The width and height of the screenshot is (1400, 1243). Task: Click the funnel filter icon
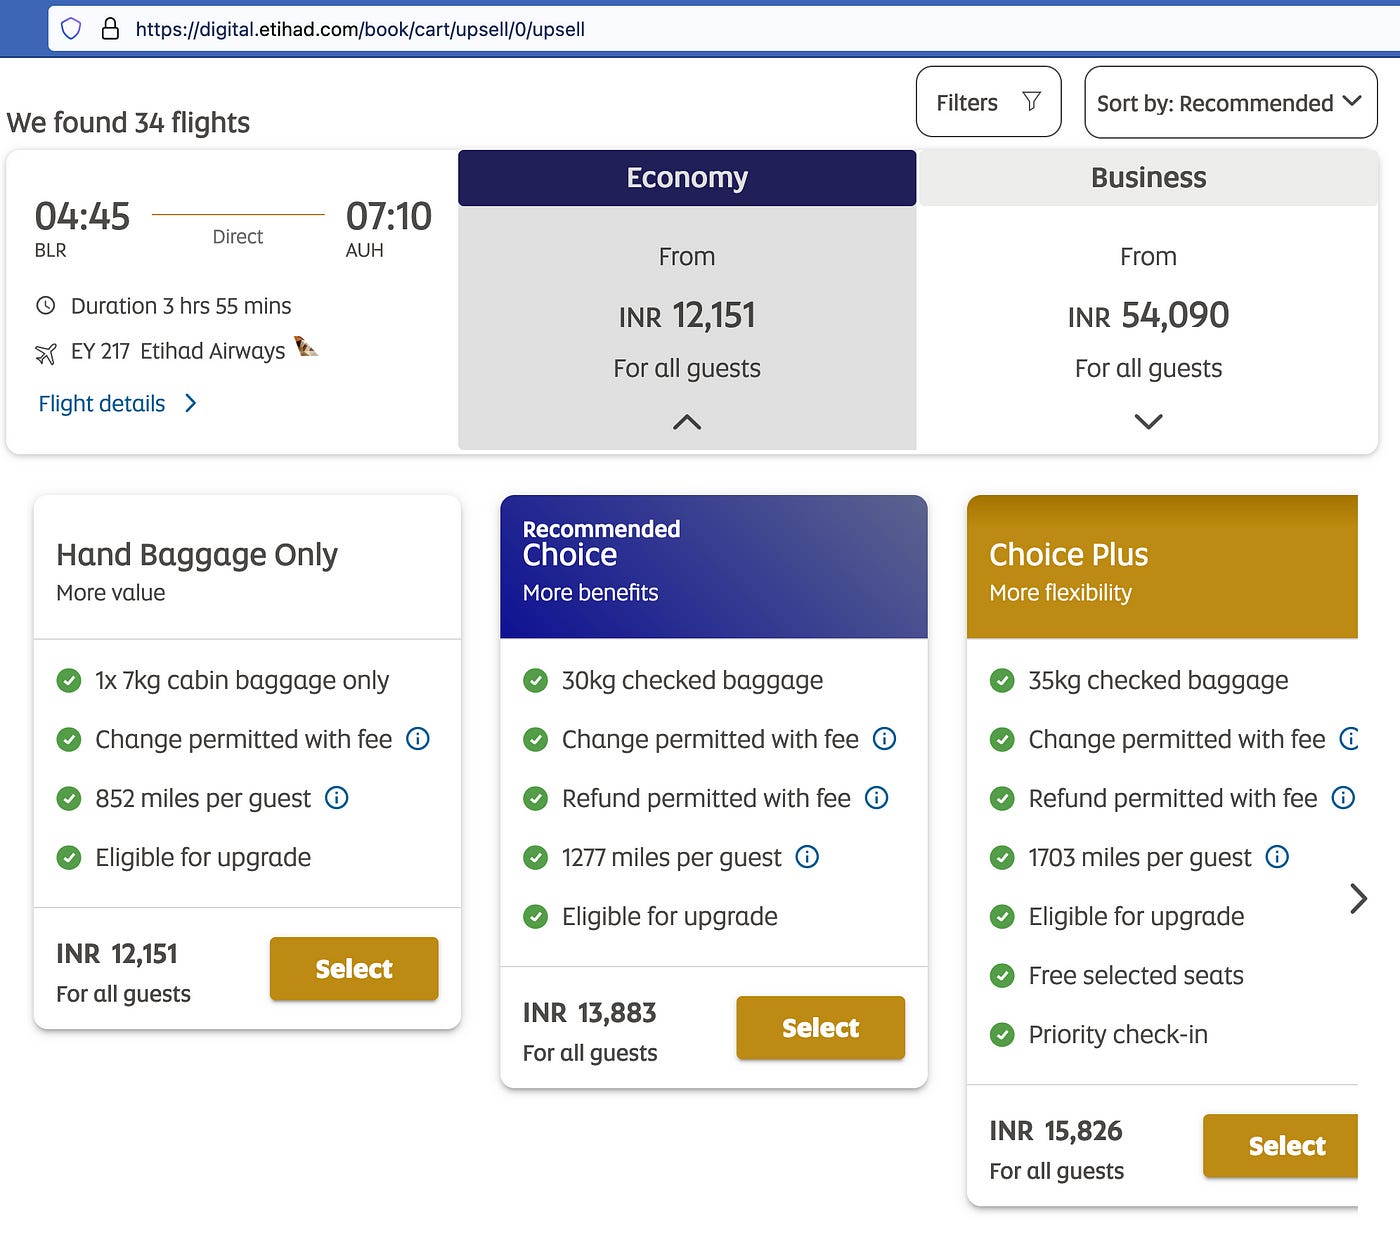[x=1031, y=101]
